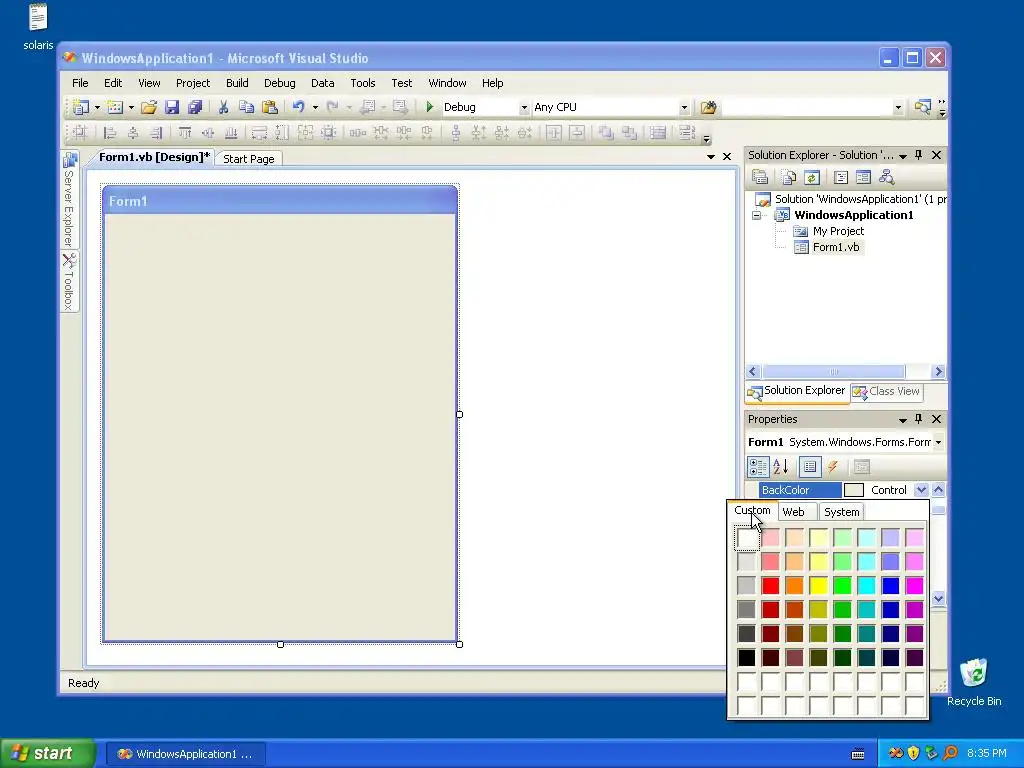Switch Properties to Categorized view

pyautogui.click(x=758, y=467)
